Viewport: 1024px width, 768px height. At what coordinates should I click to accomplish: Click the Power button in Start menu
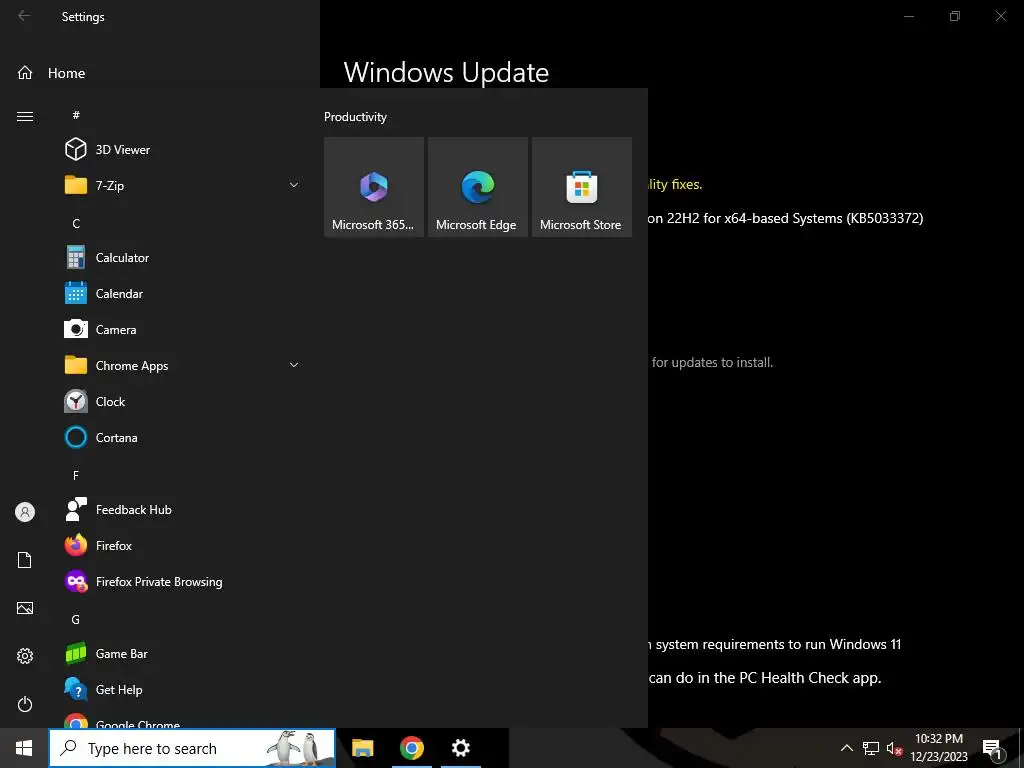(25, 704)
